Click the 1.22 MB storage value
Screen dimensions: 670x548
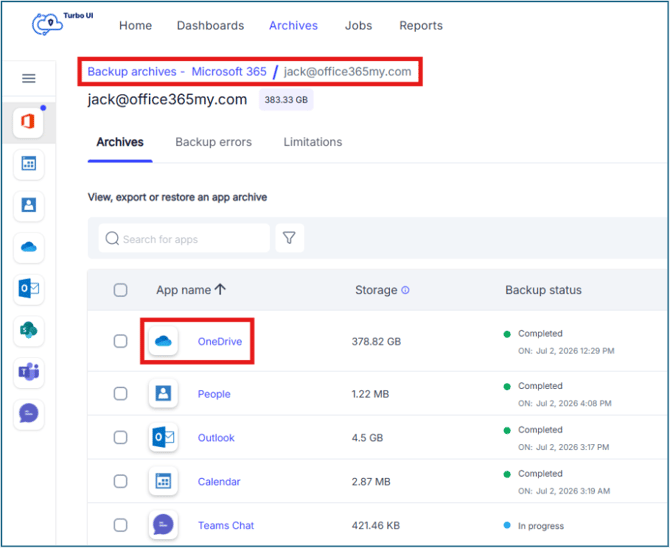click(x=370, y=394)
